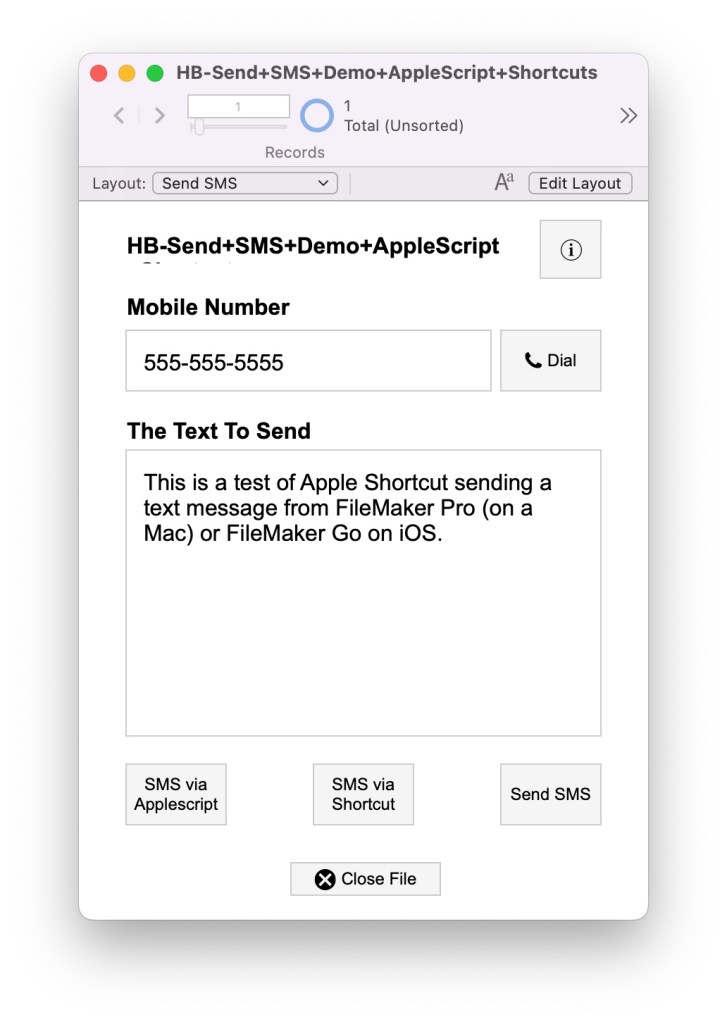Screen dimensions: 727x1024
Task: Click the yellow minimize window button
Action: 127,73
